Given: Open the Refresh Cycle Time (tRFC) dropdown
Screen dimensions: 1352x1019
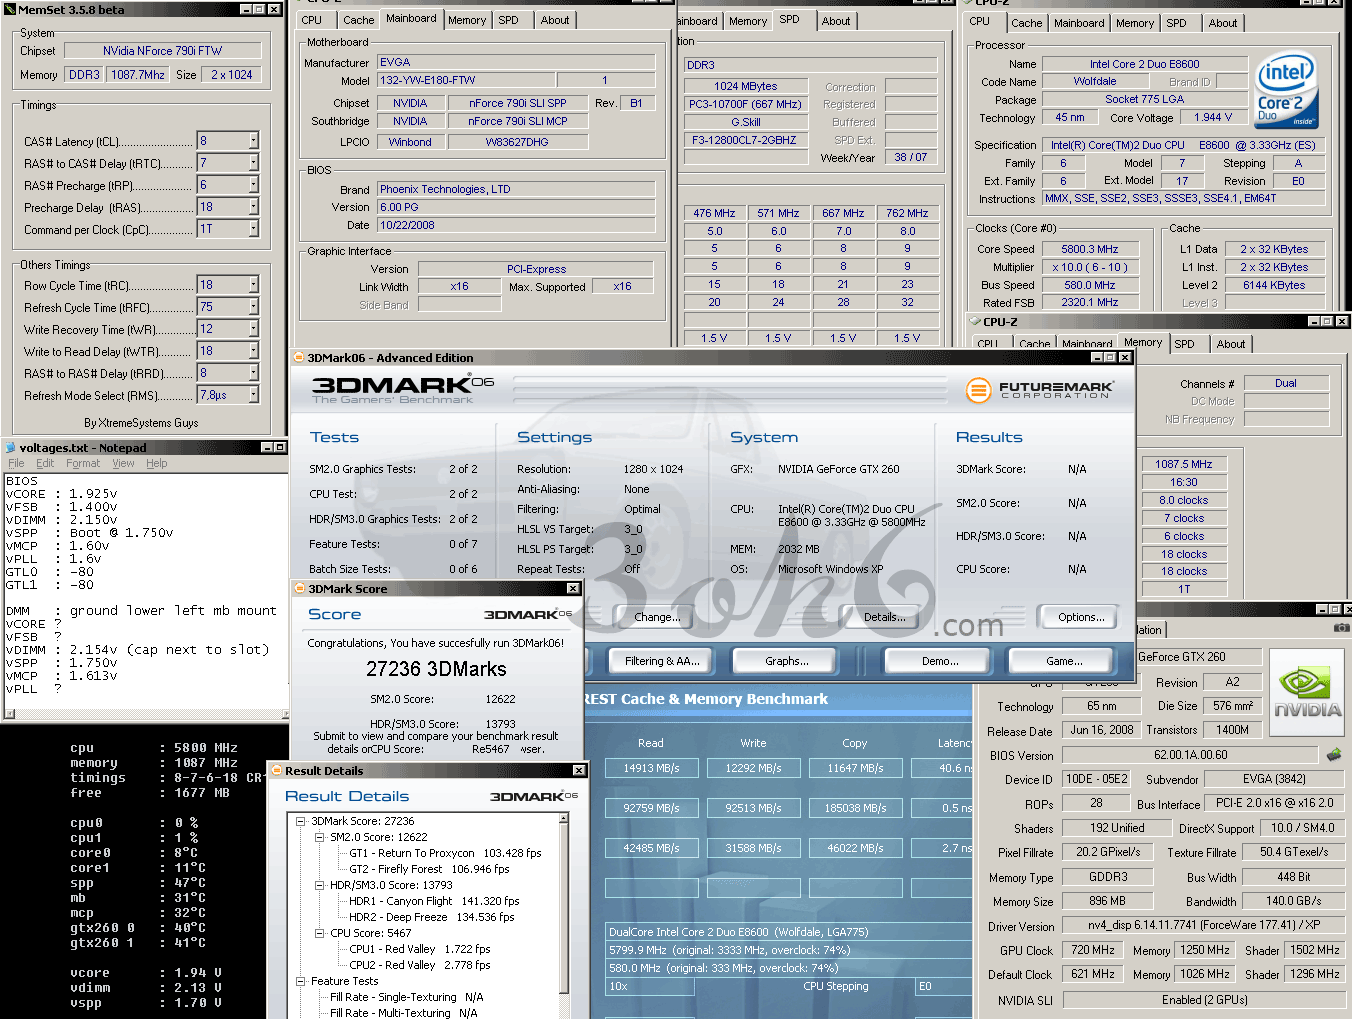Looking at the screenshot, I should click(253, 307).
